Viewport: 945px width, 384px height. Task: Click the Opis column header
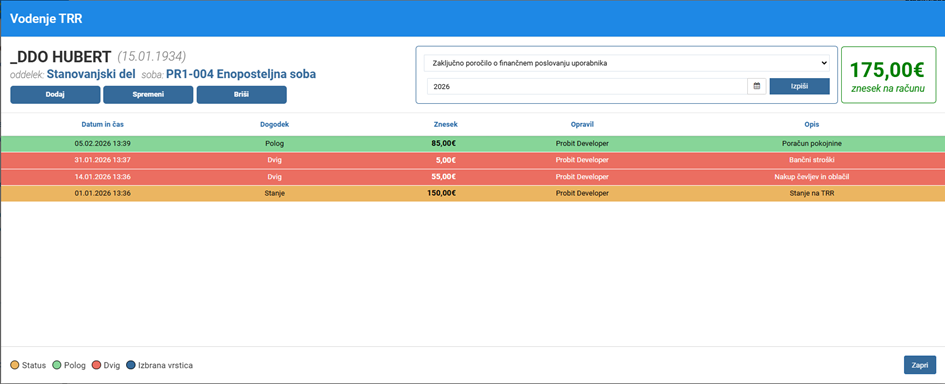[811, 124]
